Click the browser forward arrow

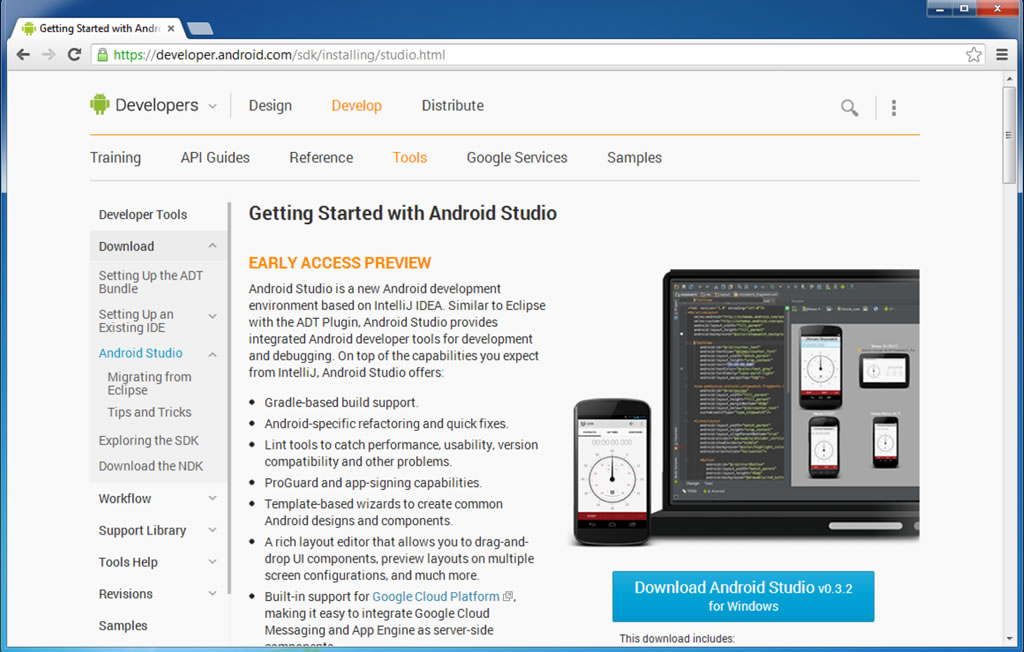[48, 55]
